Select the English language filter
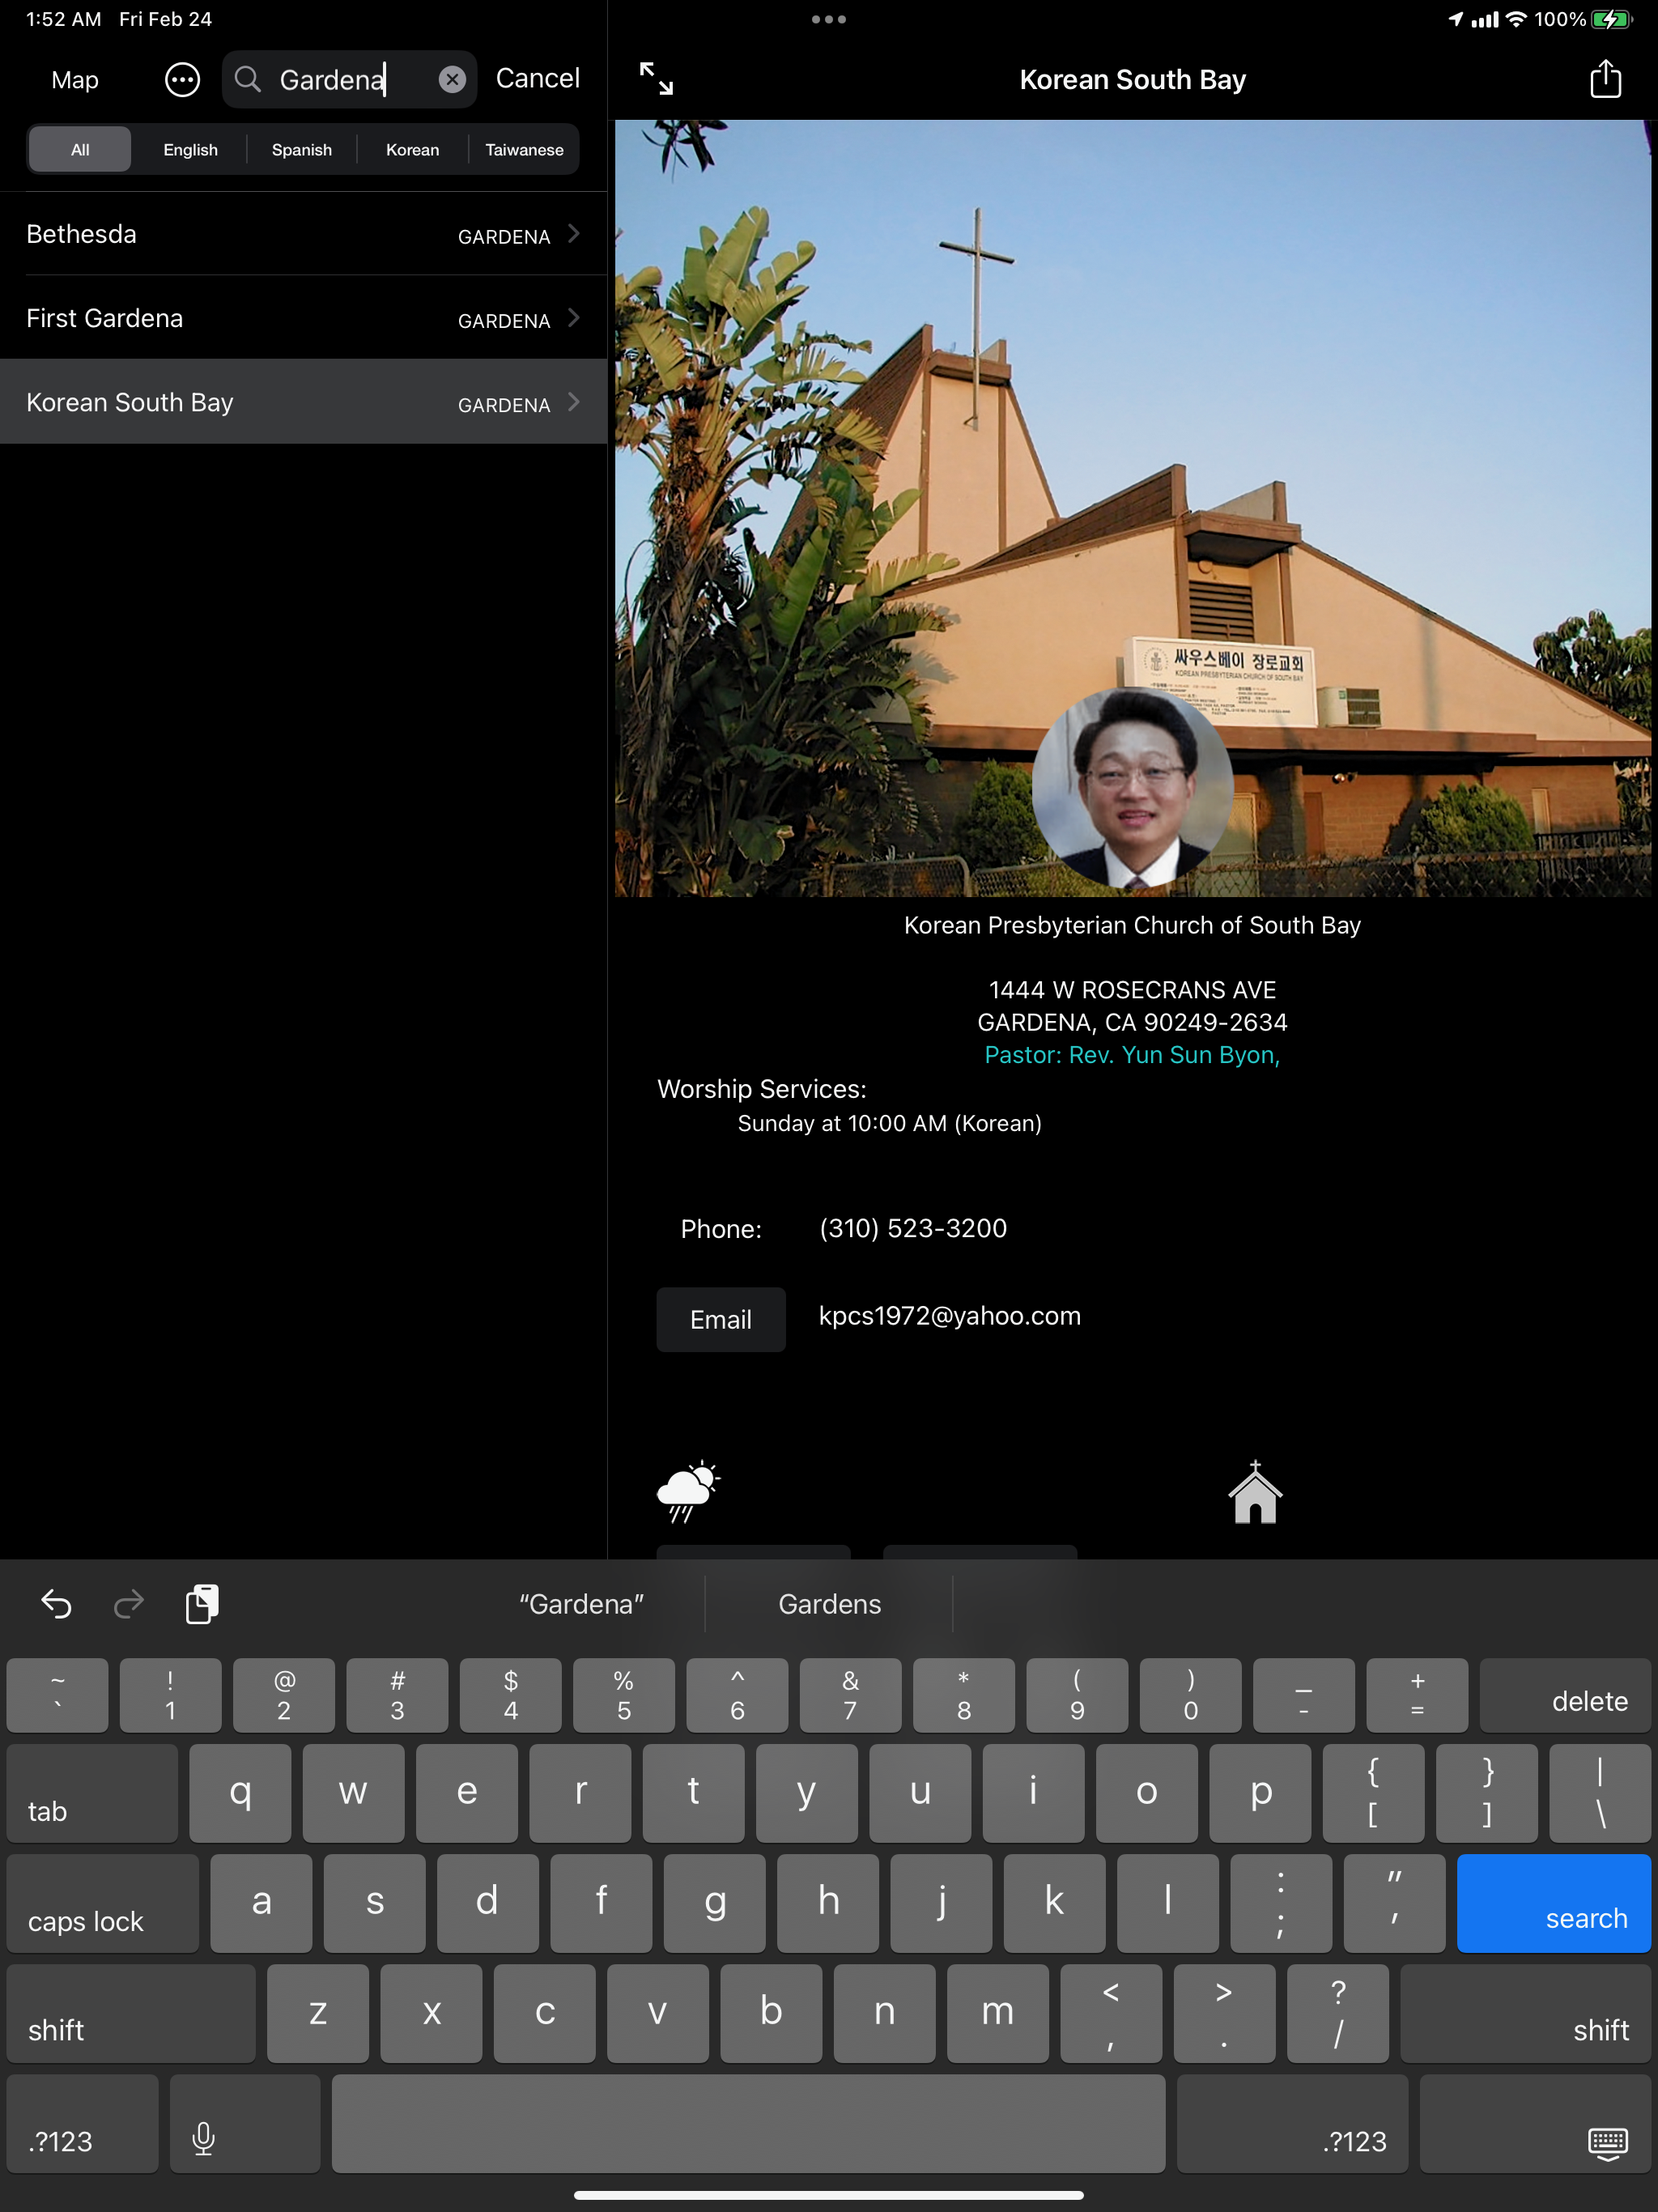Image resolution: width=1658 pixels, height=2212 pixels. (190, 149)
